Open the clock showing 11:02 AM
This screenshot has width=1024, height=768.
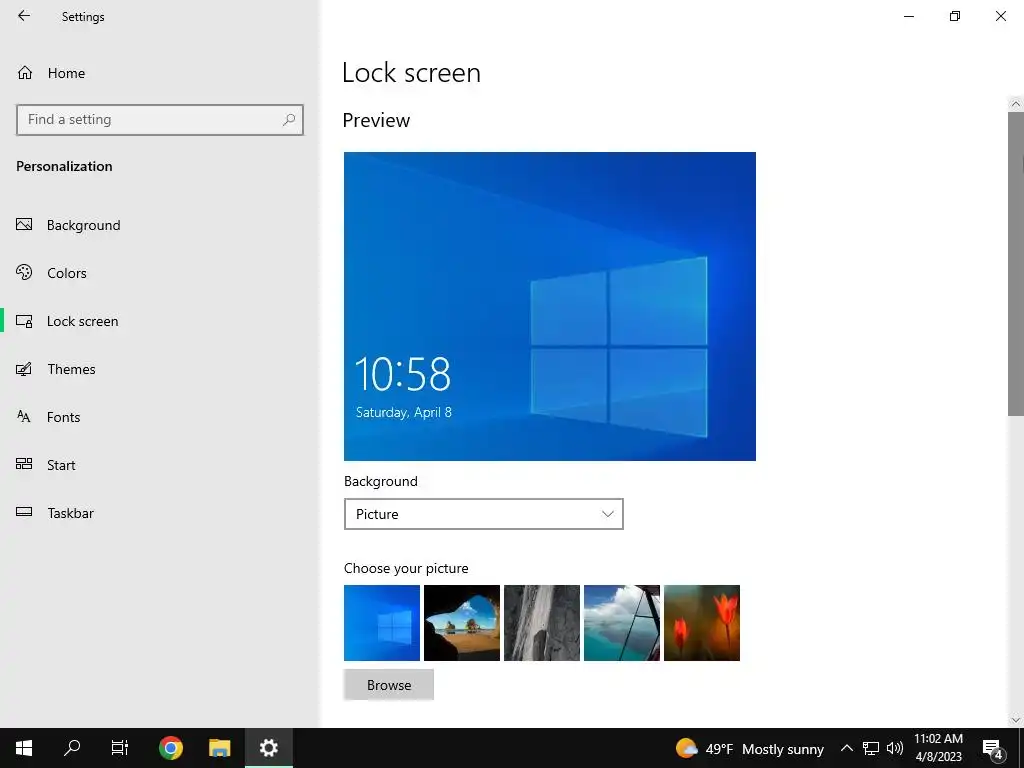[x=938, y=748]
